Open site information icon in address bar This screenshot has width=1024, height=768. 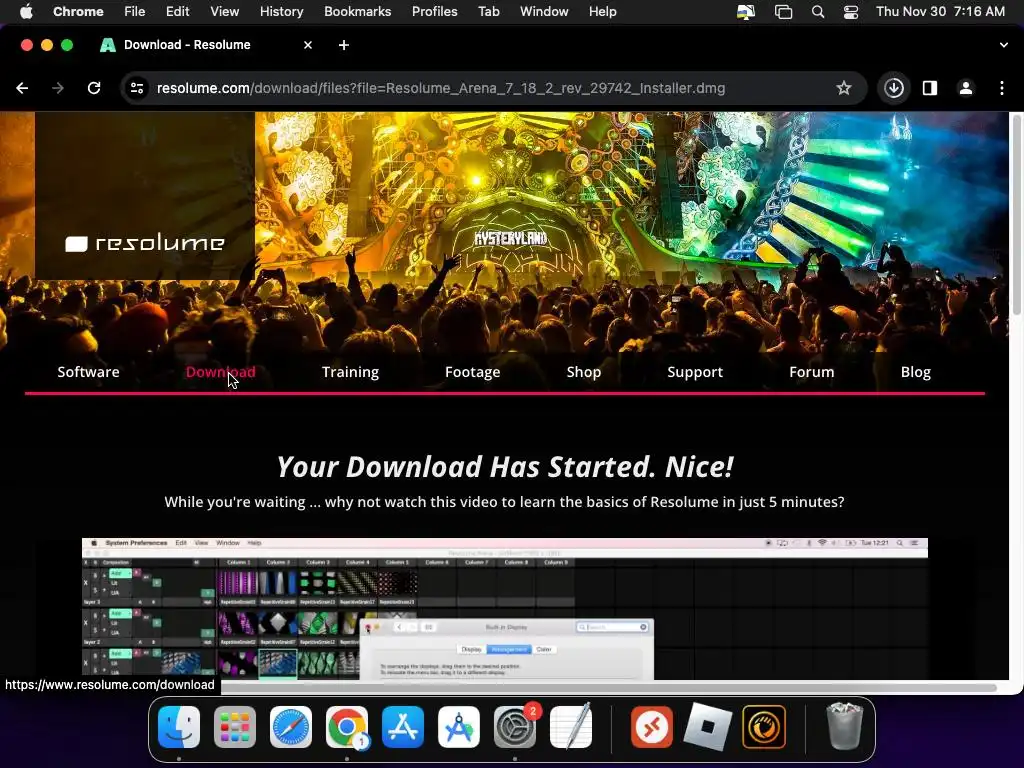[x=136, y=88]
